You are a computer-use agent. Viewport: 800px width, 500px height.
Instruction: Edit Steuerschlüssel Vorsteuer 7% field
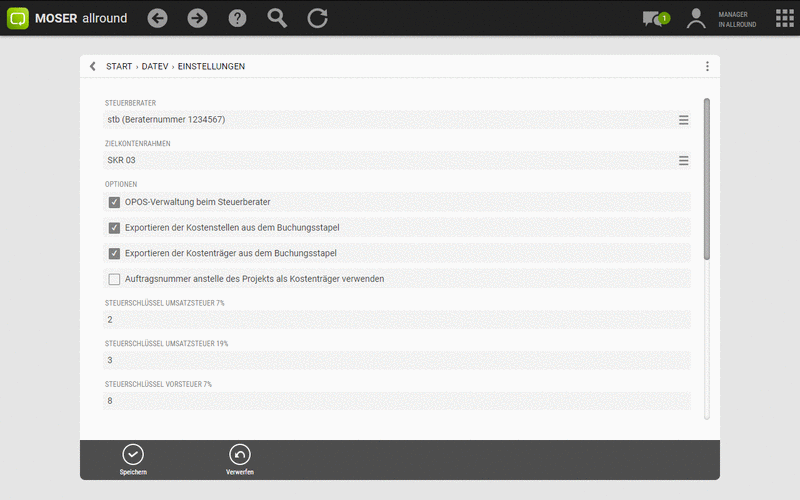tap(397, 401)
